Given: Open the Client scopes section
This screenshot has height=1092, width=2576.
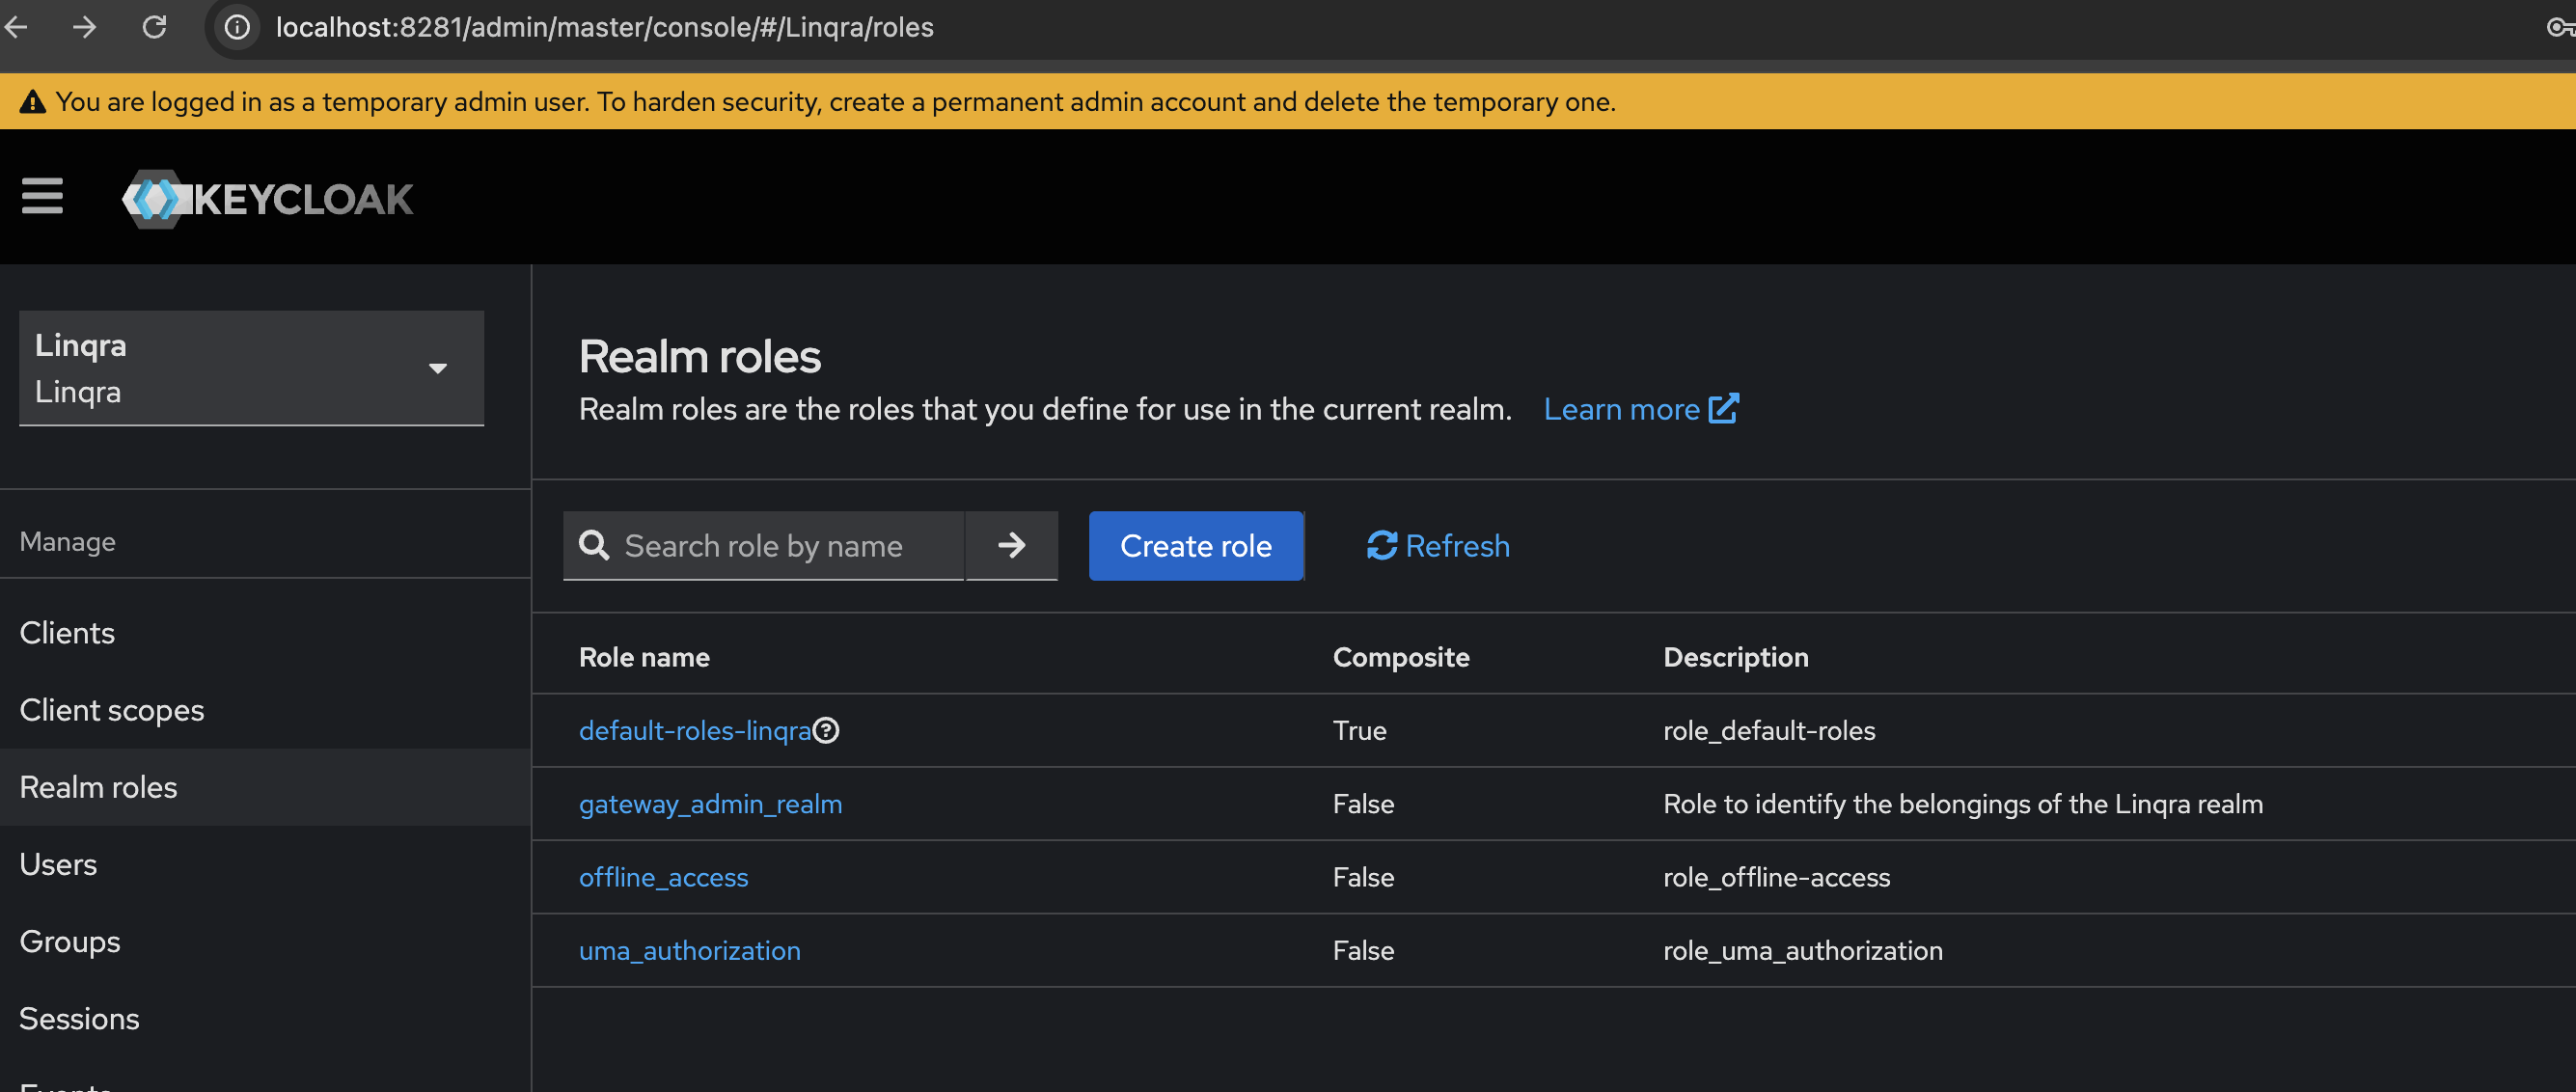Looking at the screenshot, I should pos(112,710).
